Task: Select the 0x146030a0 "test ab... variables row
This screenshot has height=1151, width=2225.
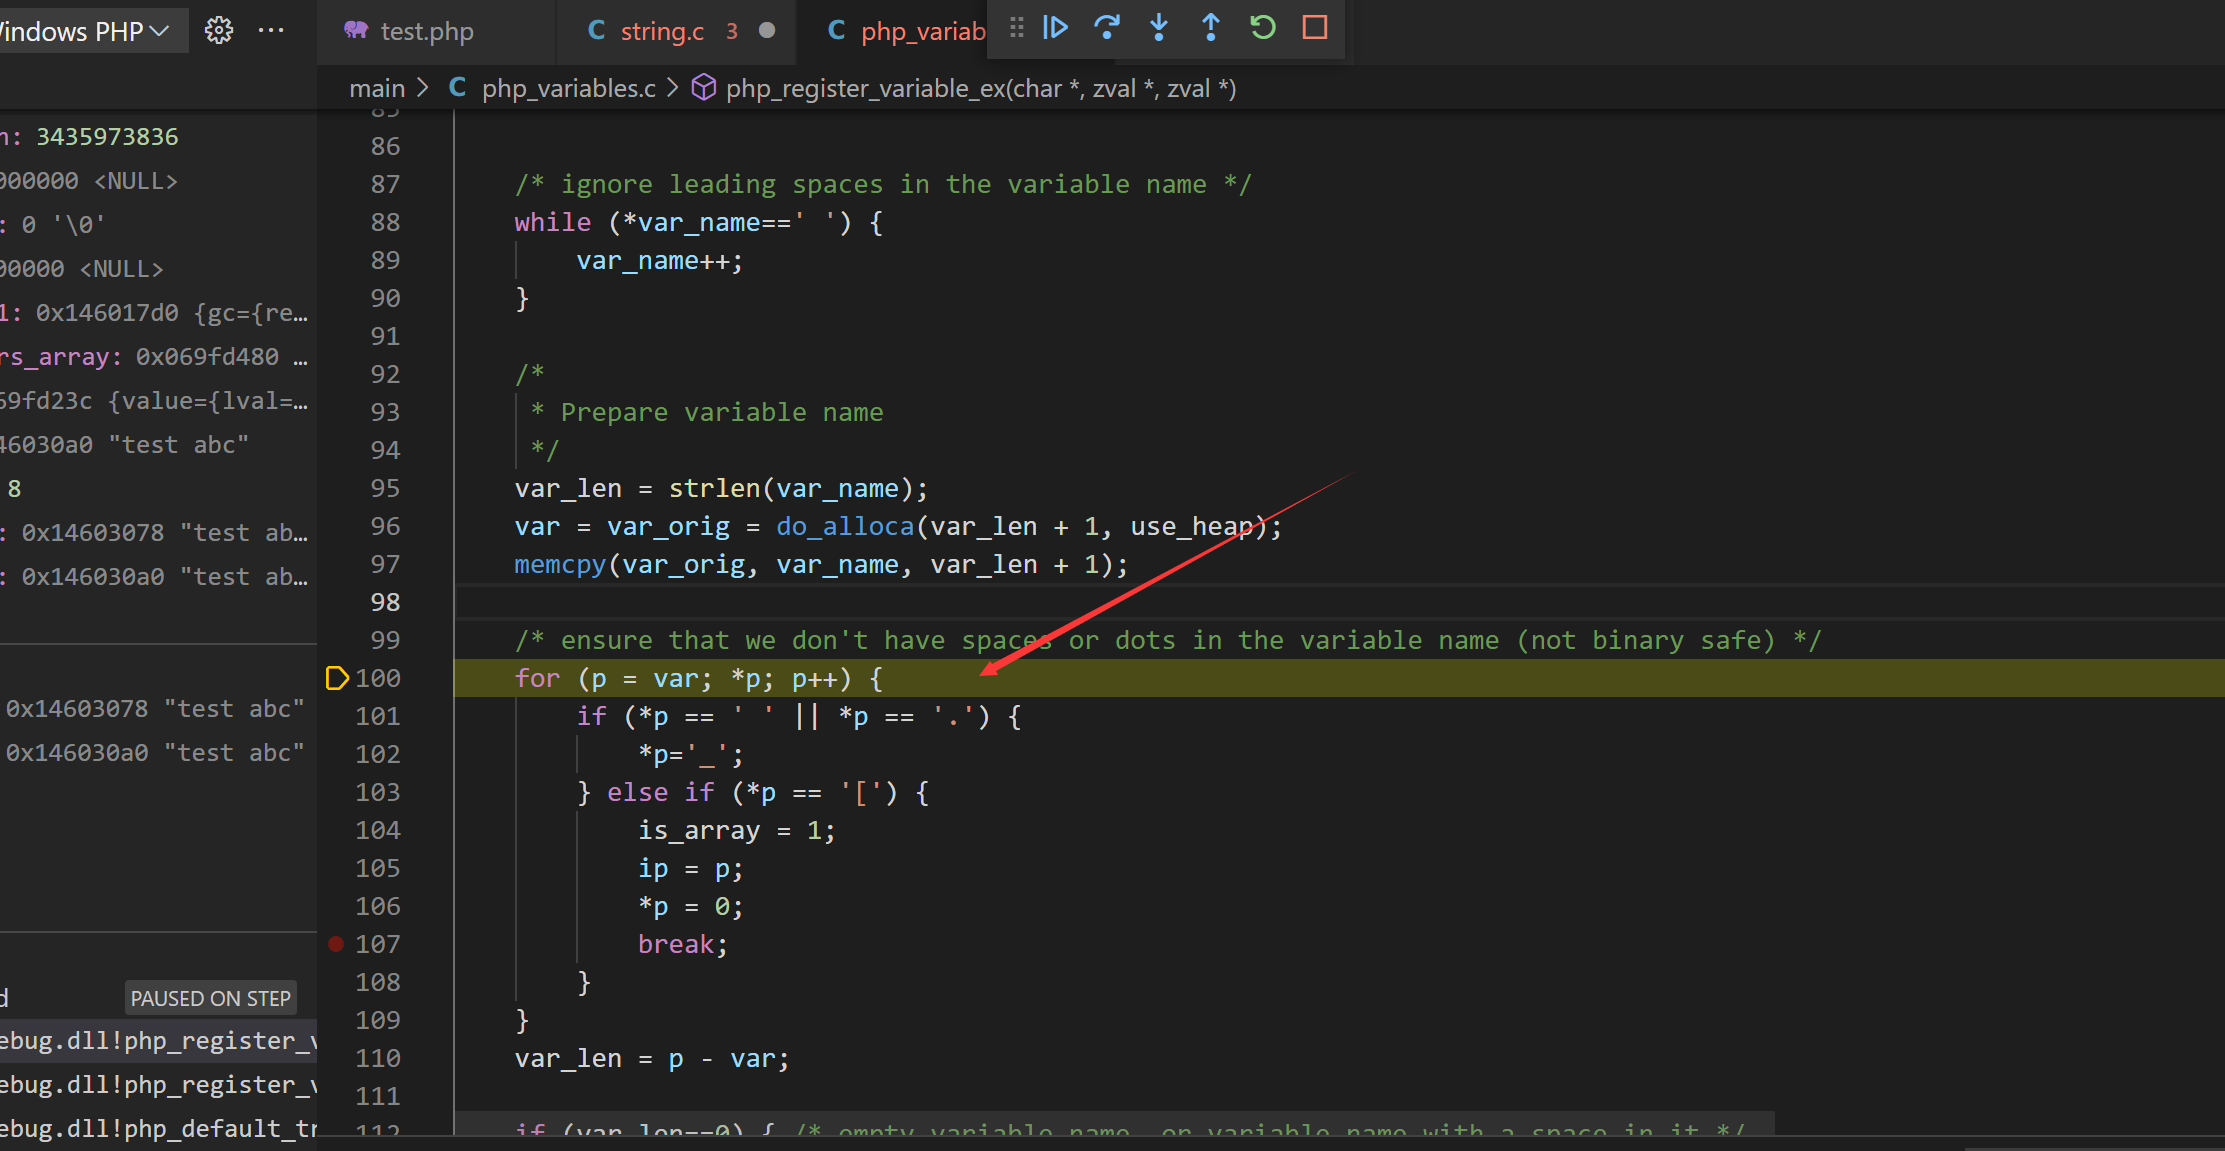Action: coord(158,577)
